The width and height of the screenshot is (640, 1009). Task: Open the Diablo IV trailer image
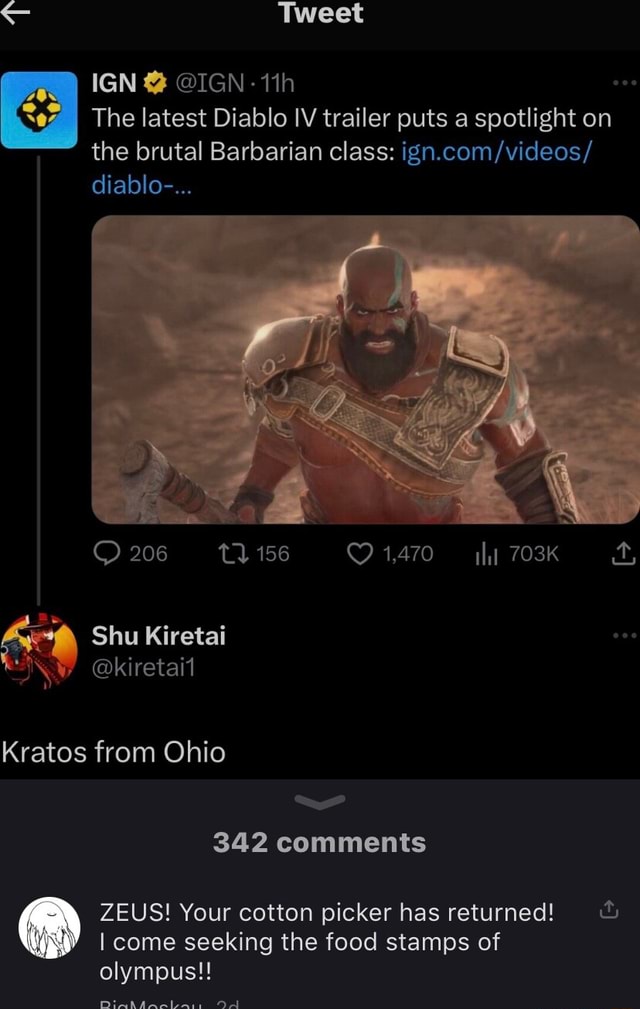tap(365, 370)
